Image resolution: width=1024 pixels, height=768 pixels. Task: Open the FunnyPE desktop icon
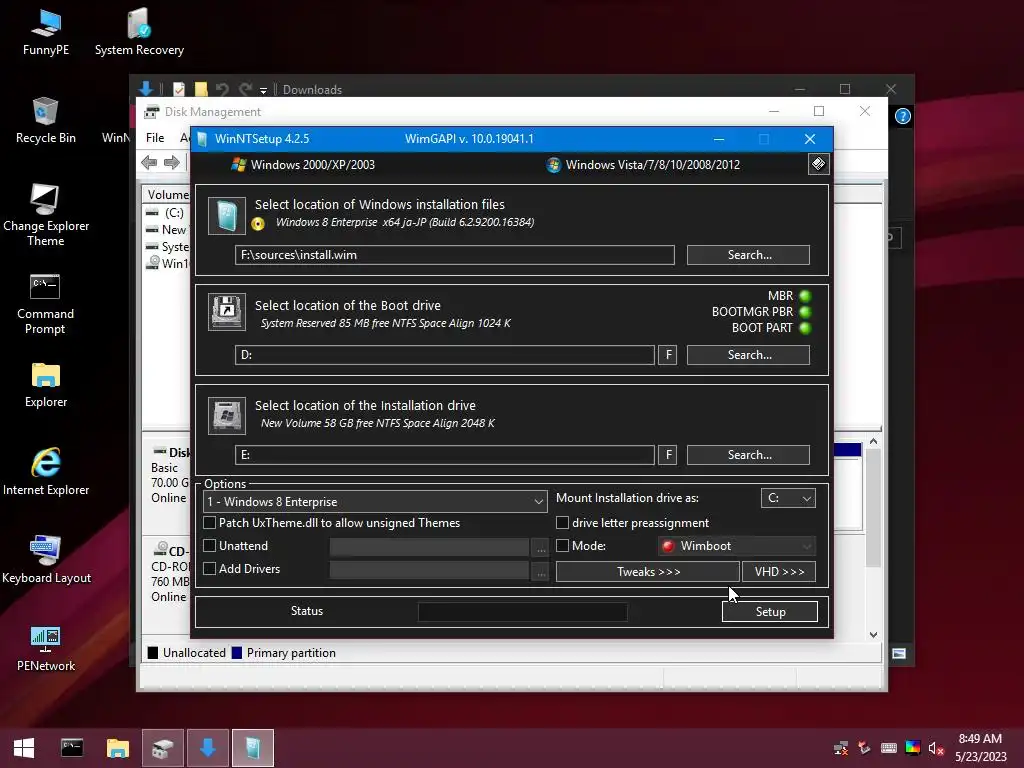click(46, 33)
